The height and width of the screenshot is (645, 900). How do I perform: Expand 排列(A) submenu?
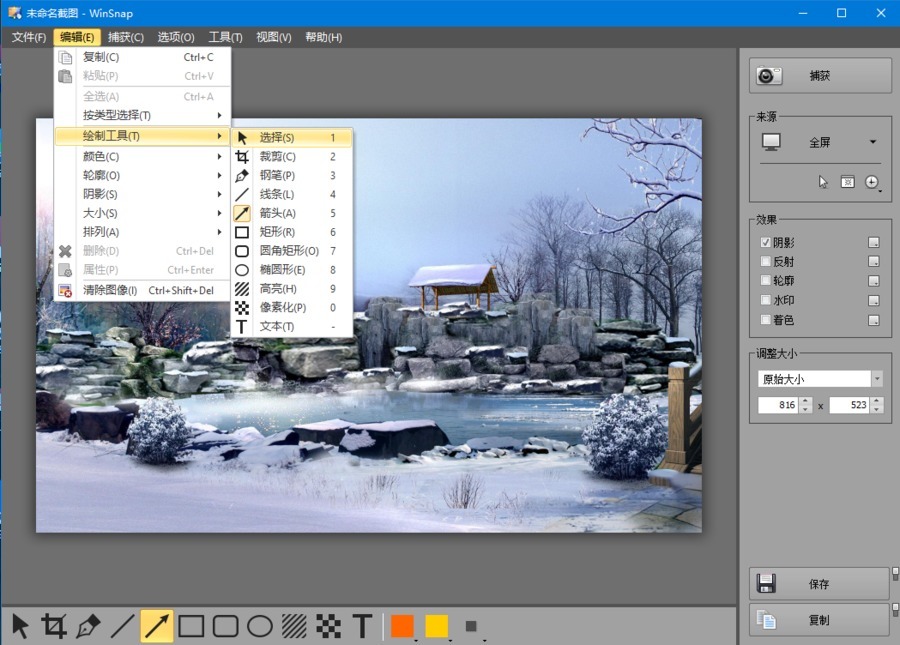coord(143,232)
